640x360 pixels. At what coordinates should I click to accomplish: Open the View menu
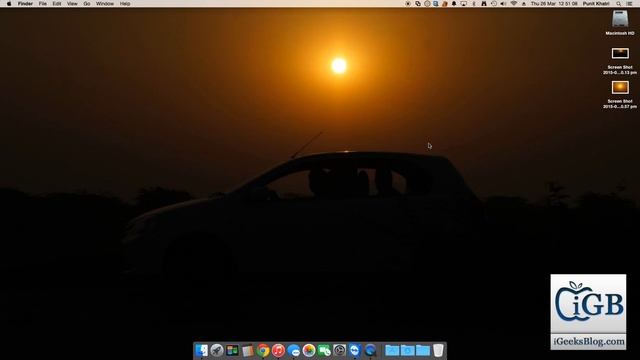[x=72, y=4]
